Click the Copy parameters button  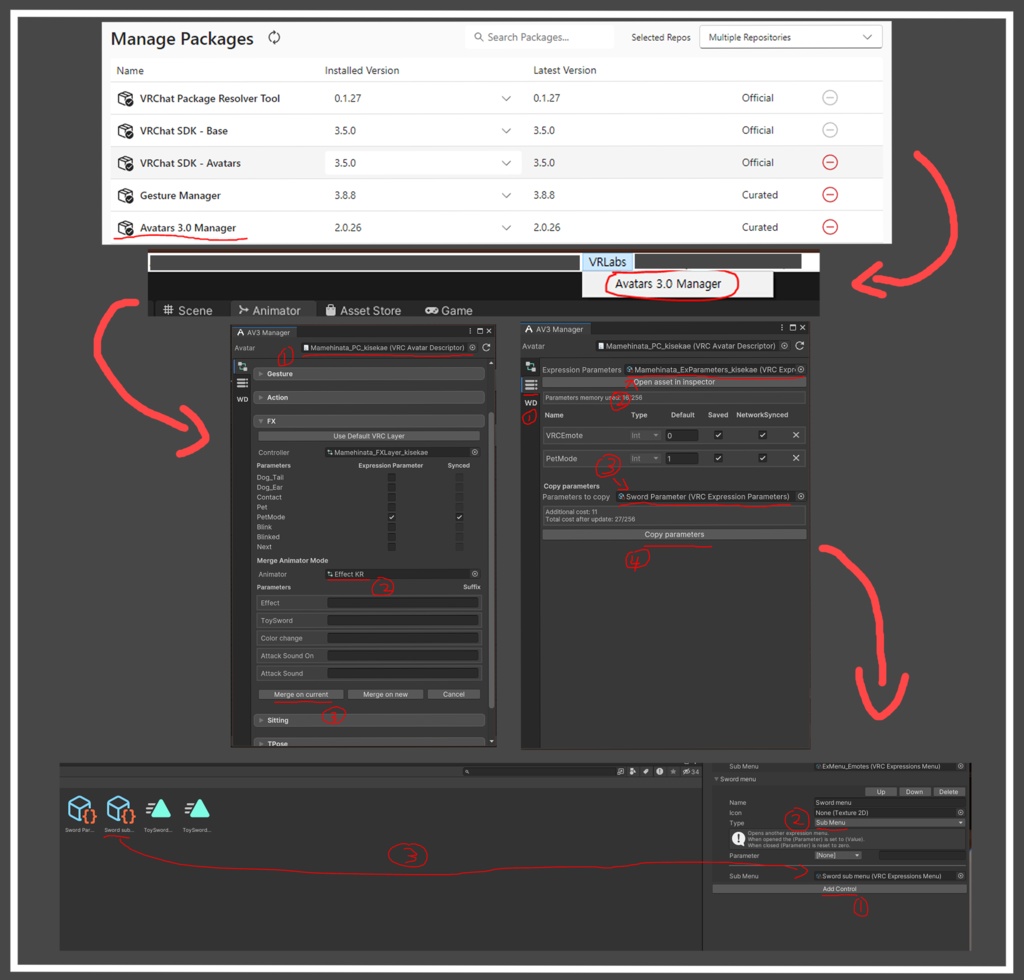[x=674, y=535]
